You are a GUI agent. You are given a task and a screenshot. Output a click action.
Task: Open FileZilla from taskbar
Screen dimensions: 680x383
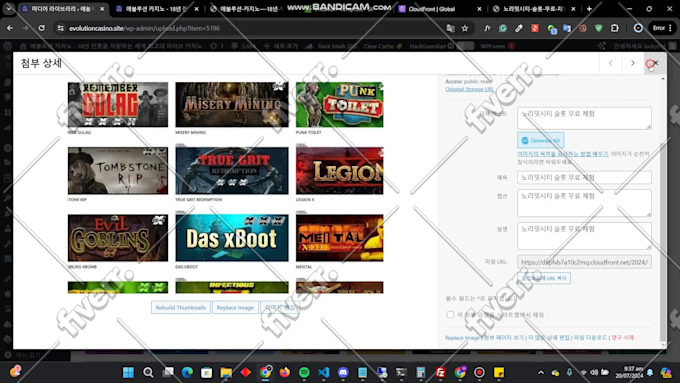441,372
